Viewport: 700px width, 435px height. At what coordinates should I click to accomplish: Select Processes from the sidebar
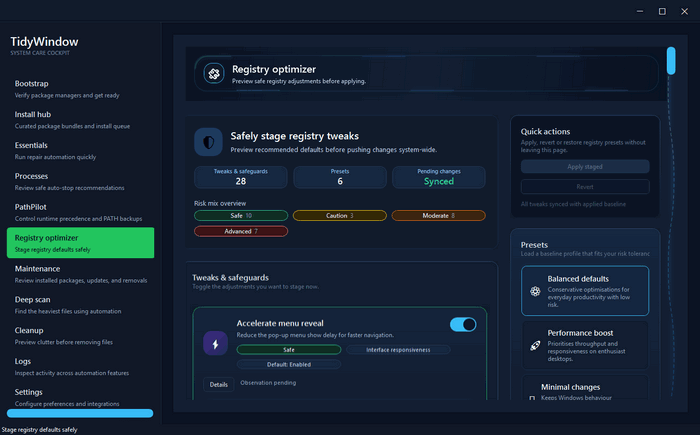[80, 181]
